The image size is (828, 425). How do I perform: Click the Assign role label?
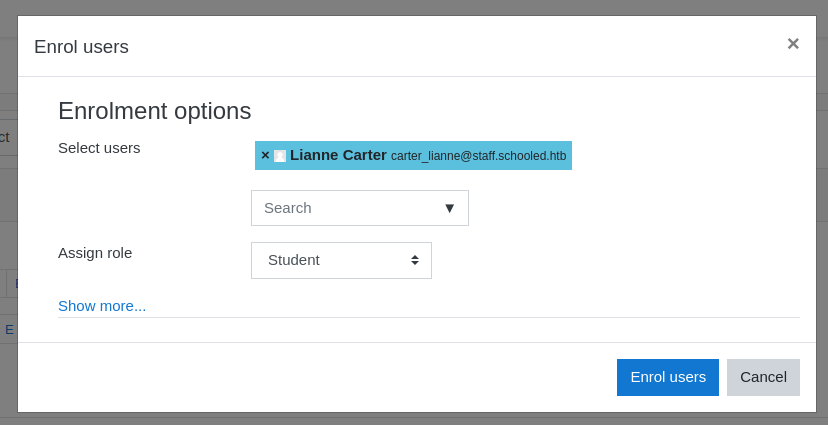95,253
